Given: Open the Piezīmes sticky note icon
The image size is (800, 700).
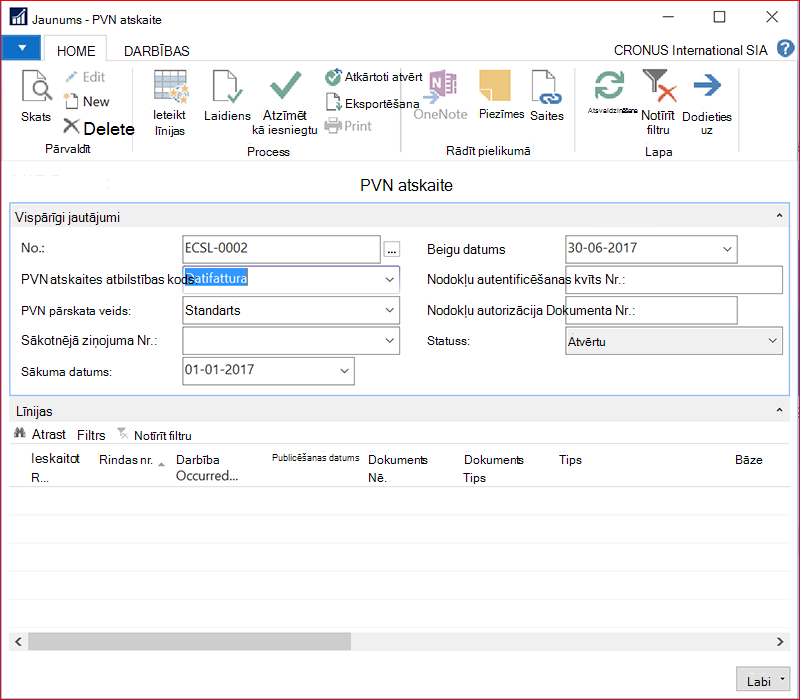Looking at the screenshot, I should point(494,85).
